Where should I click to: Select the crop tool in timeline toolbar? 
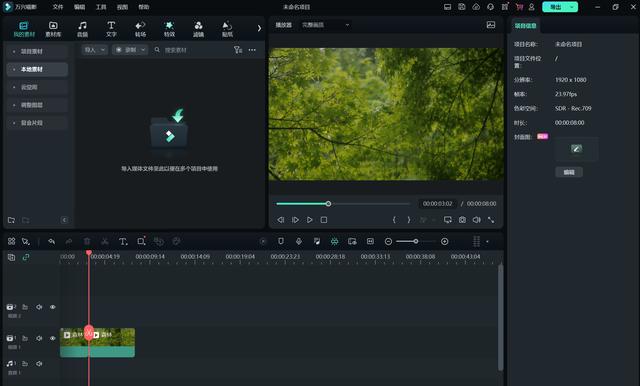point(141,242)
